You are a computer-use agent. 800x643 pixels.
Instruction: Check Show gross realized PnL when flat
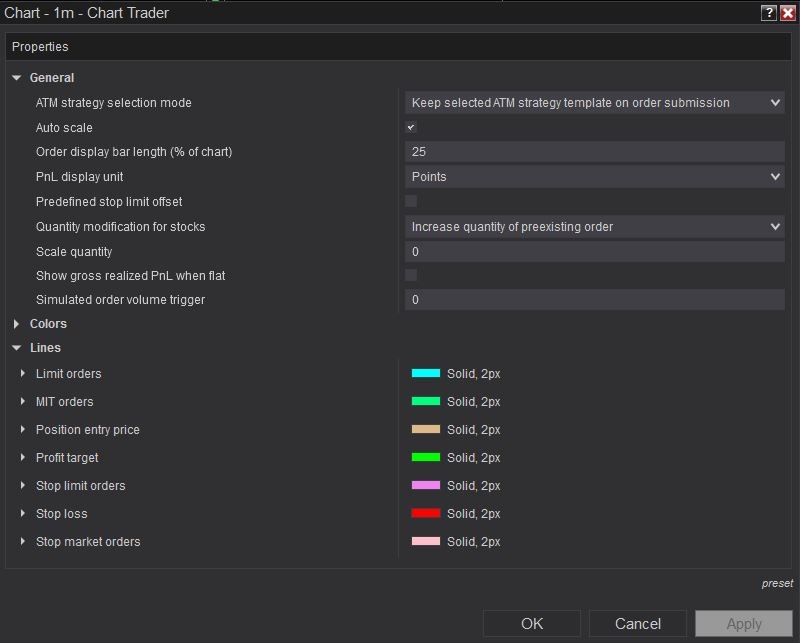pyautogui.click(x=411, y=276)
